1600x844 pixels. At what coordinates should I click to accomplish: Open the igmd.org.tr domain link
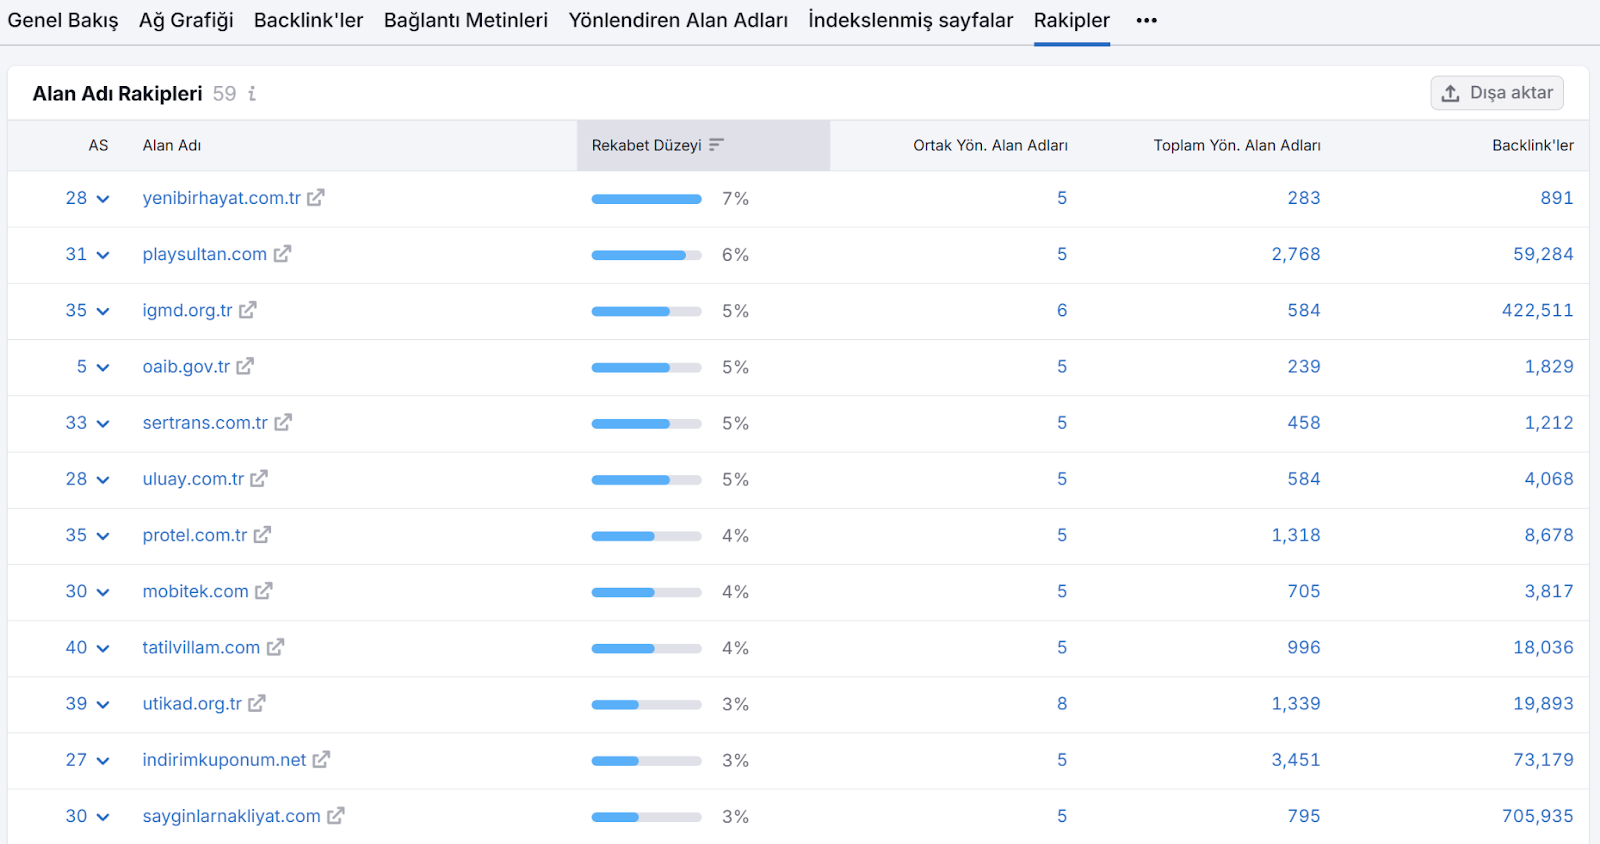pos(187,310)
